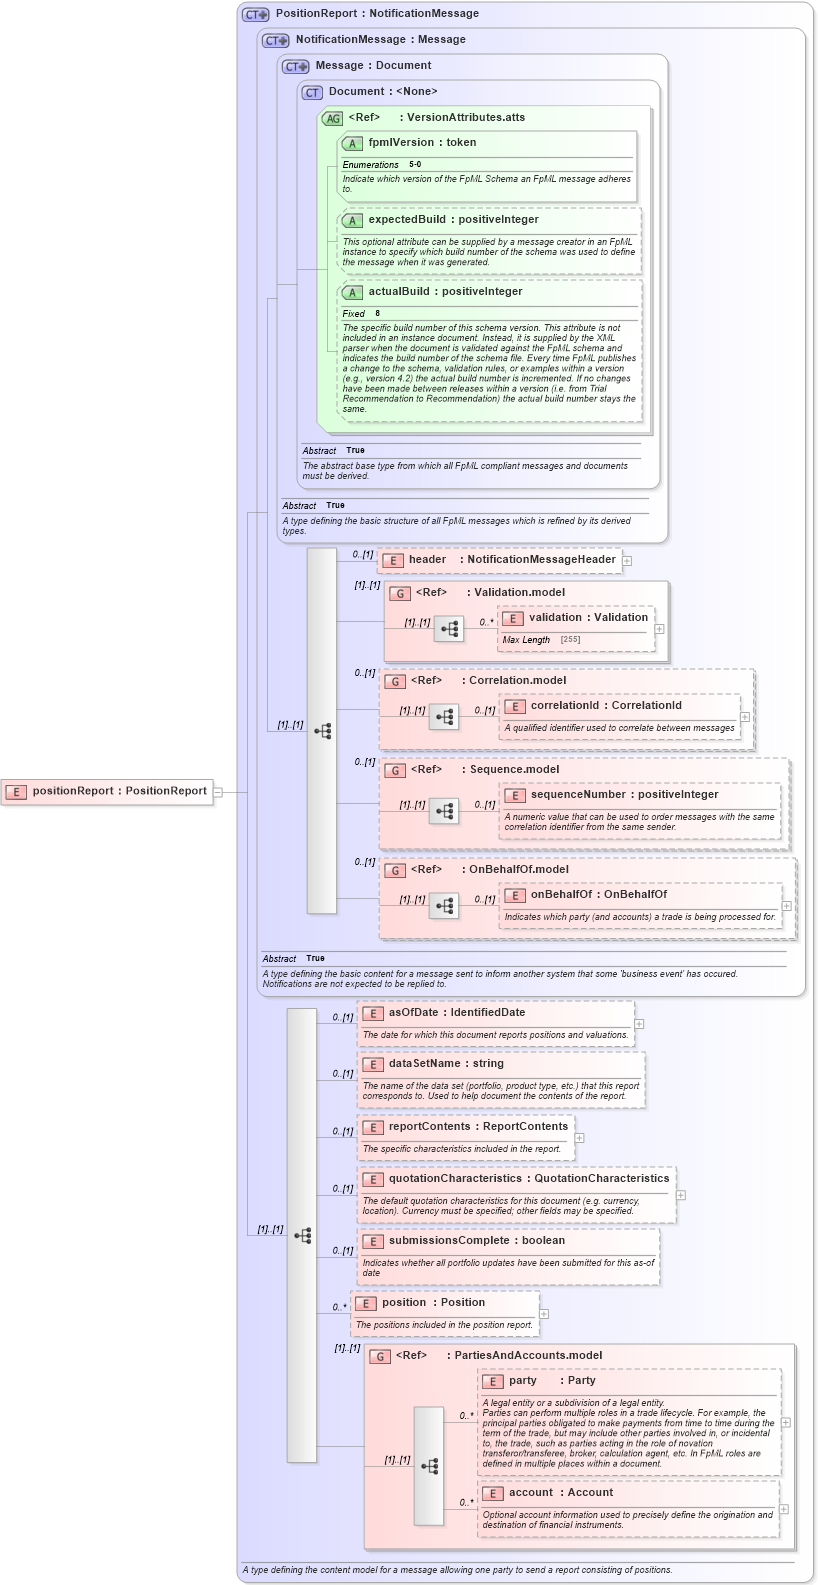Expand the party element
The width and height of the screenshot is (818, 1585).
(x=786, y=1422)
